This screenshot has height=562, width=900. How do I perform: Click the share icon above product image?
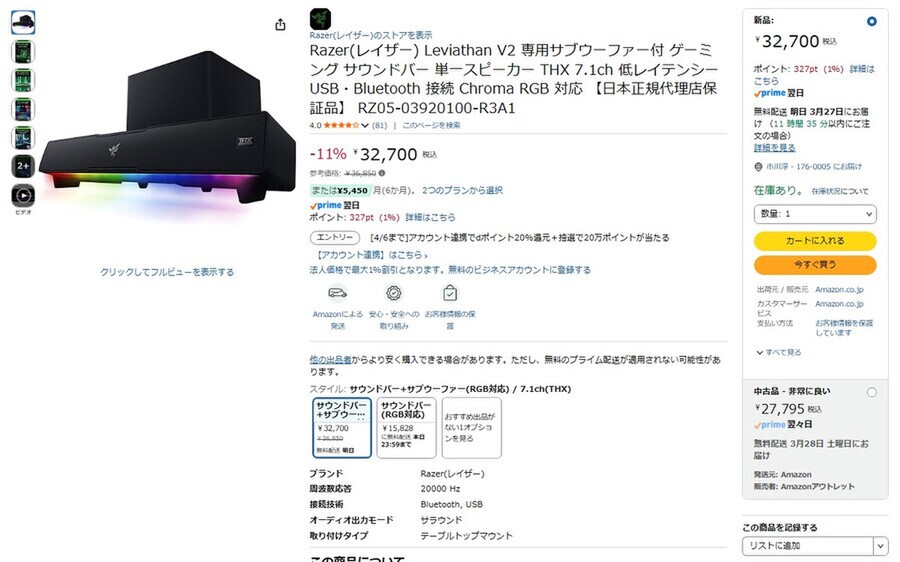[x=280, y=25]
